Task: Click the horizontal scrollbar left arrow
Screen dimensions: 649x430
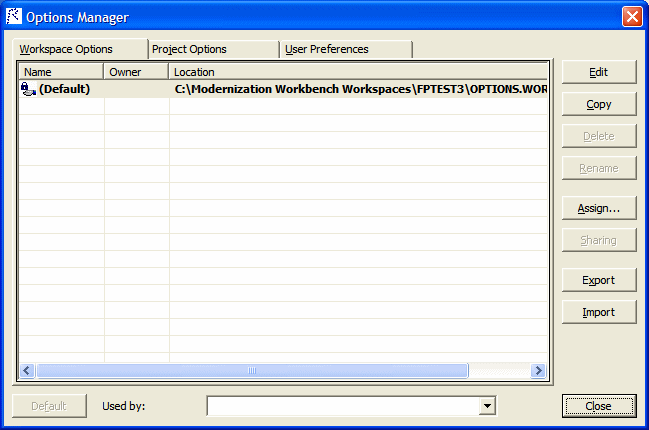Action: [x=27, y=370]
